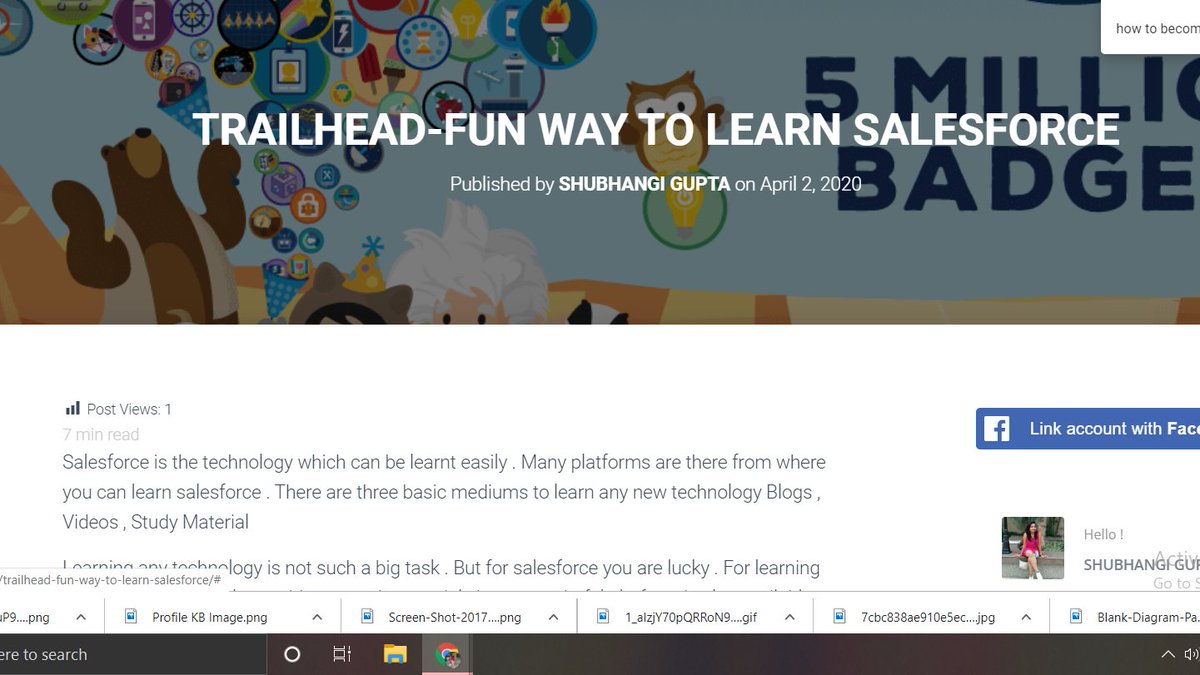Open Task View icon in taskbar
The height and width of the screenshot is (675, 1200).
[342, 655]
